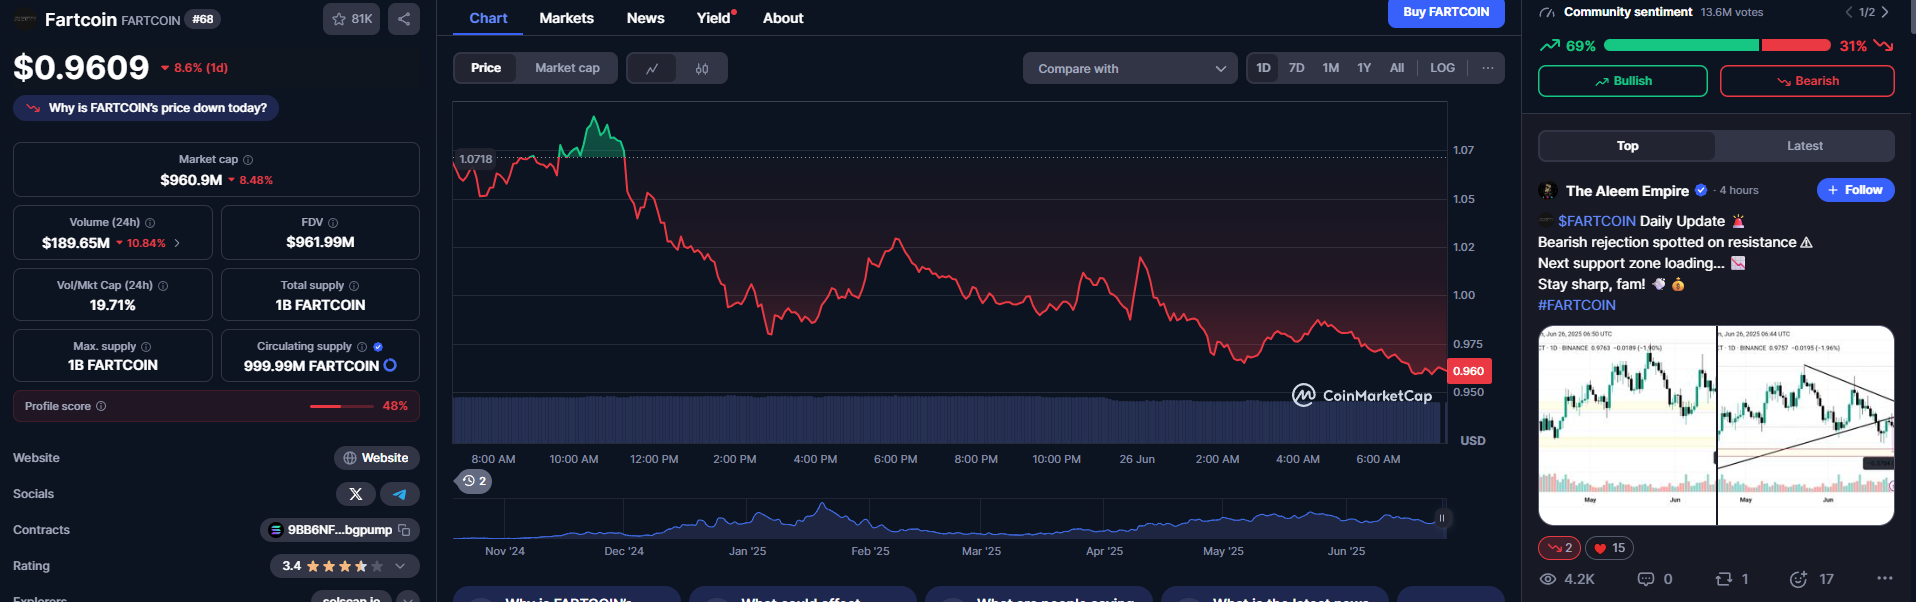Click the Profile score progress bar

(340, 406)
